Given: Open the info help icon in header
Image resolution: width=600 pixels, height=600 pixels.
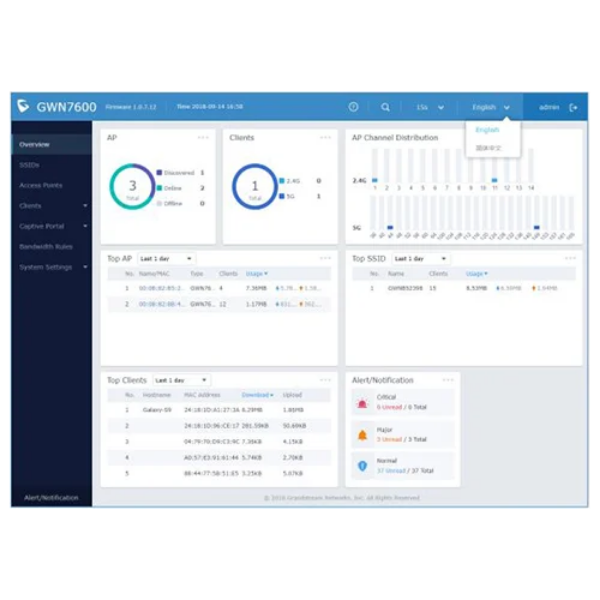Looking at the screenshot, I should coord(354,107).
